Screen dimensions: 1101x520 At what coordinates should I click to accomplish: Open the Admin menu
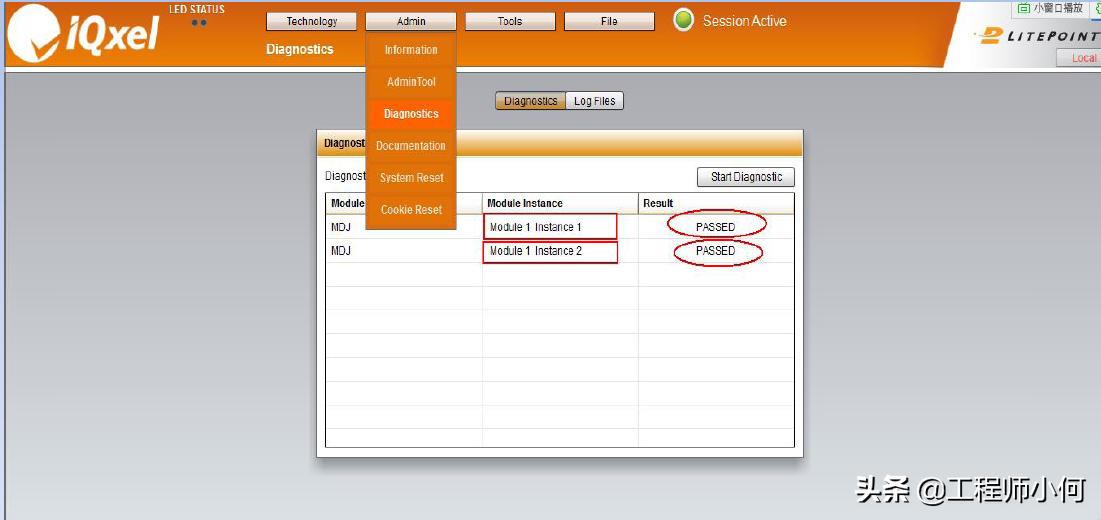tap(411, 22)
